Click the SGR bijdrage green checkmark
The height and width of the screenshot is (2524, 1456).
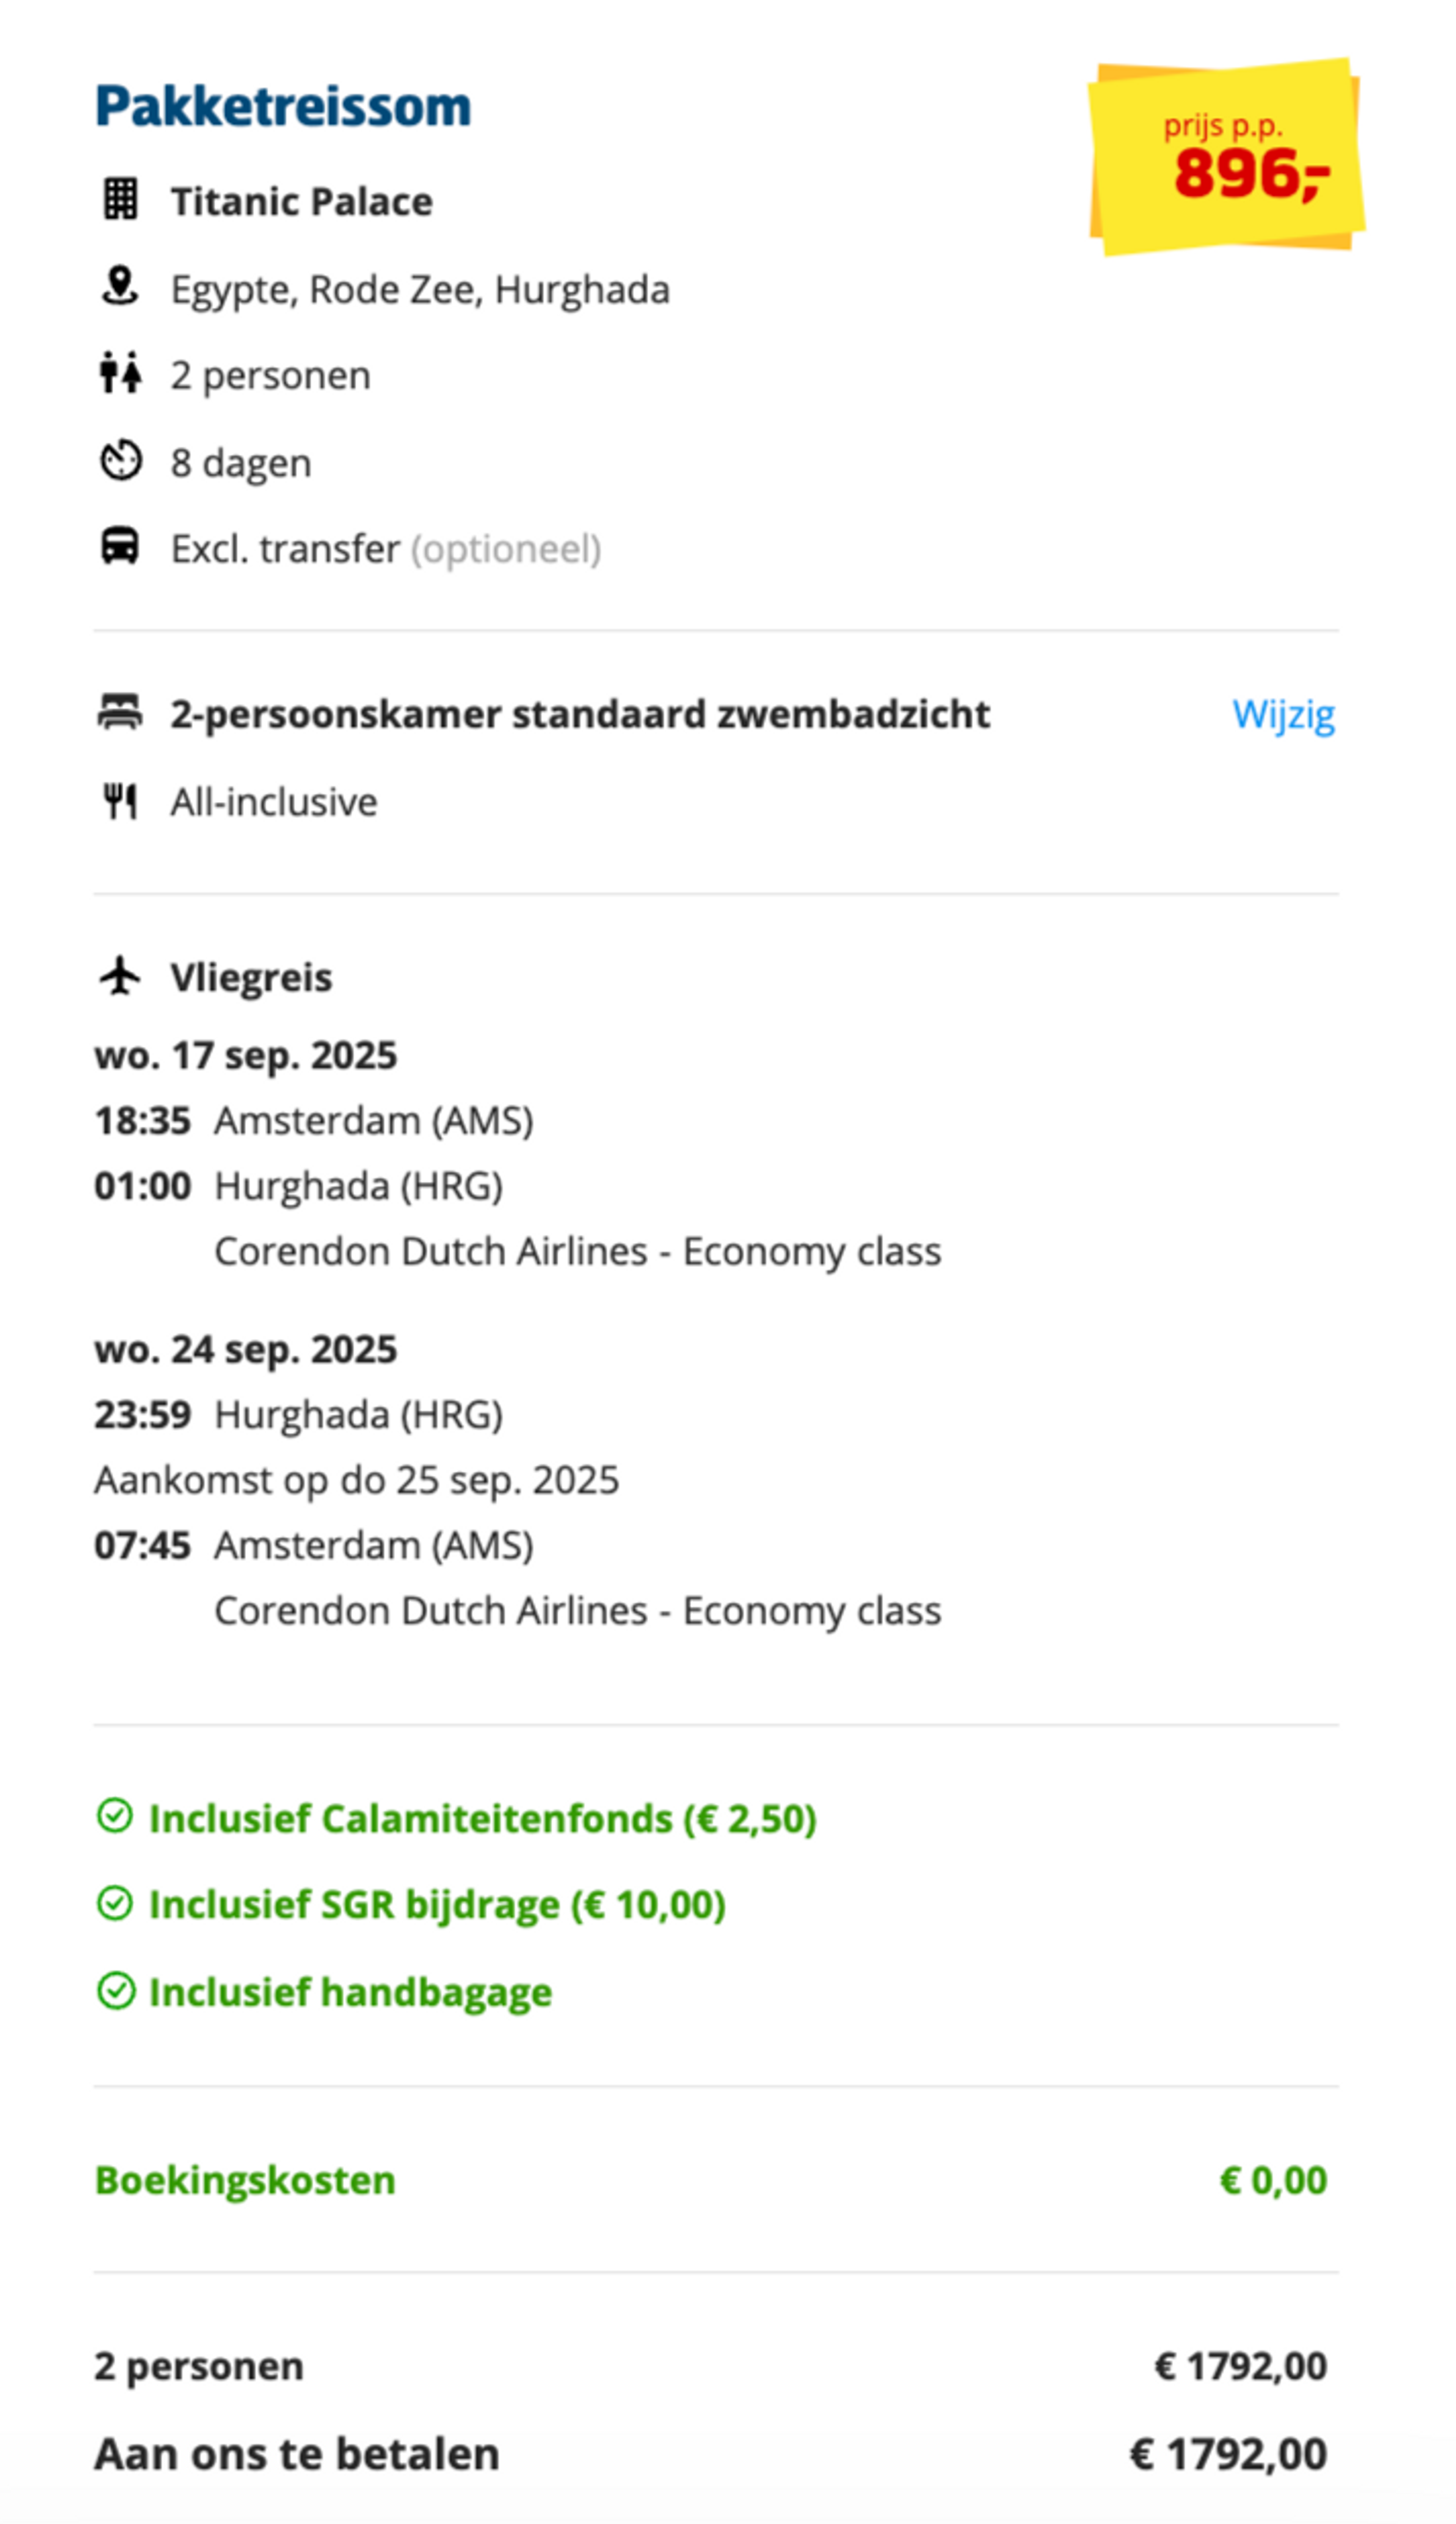[x=115, y=1903]
